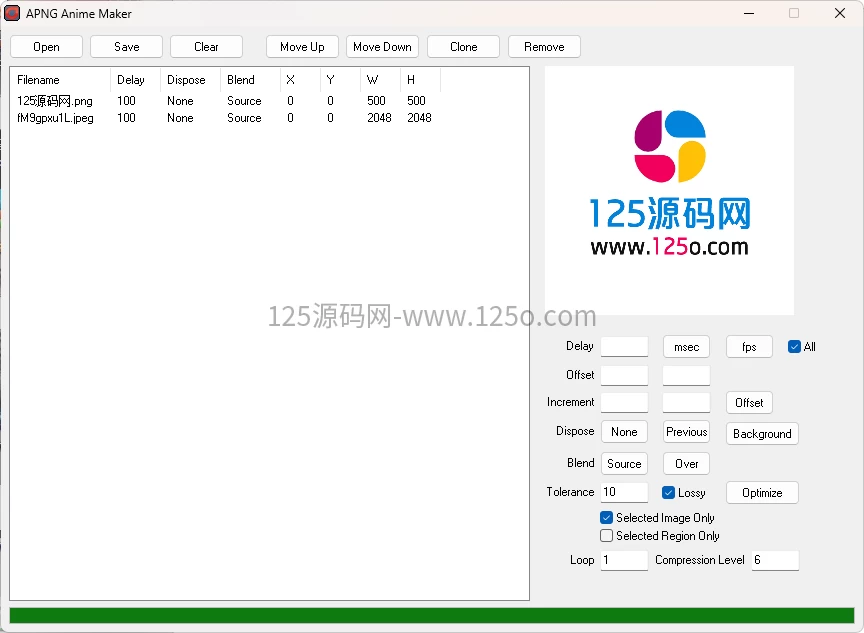The image size is (864, 633).
Task: Apply increment values via Offset button
Action: (749, 402)
